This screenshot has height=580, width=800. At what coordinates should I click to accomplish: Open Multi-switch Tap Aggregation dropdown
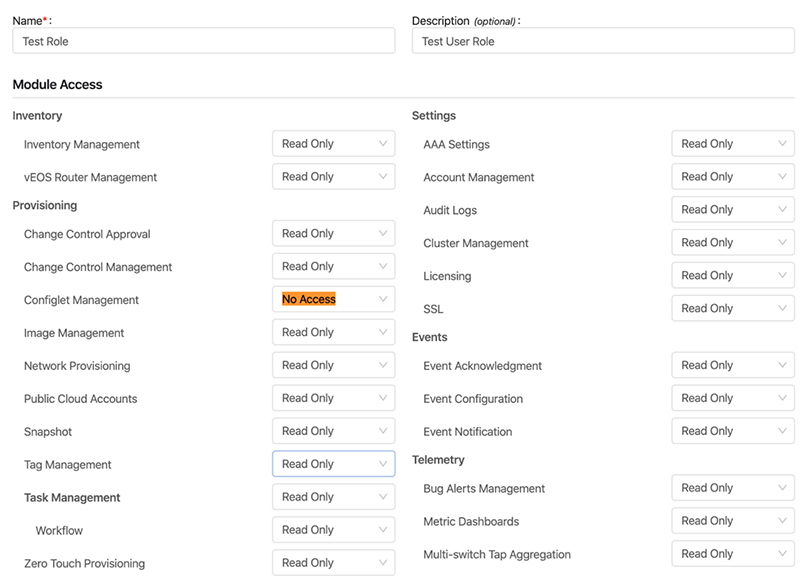point(733,554)
